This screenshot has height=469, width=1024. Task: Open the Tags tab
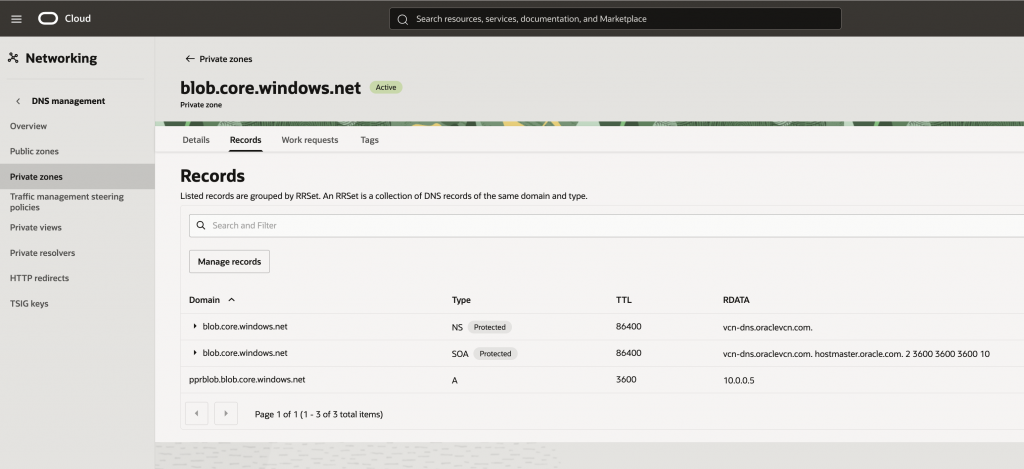(369, 140)
